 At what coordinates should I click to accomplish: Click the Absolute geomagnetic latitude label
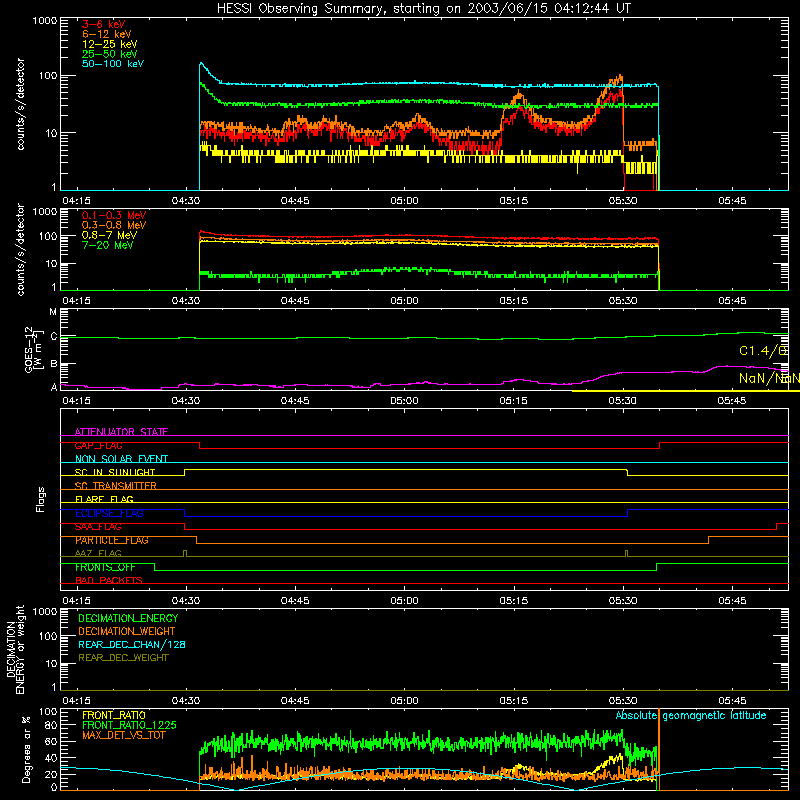[691, 715]
